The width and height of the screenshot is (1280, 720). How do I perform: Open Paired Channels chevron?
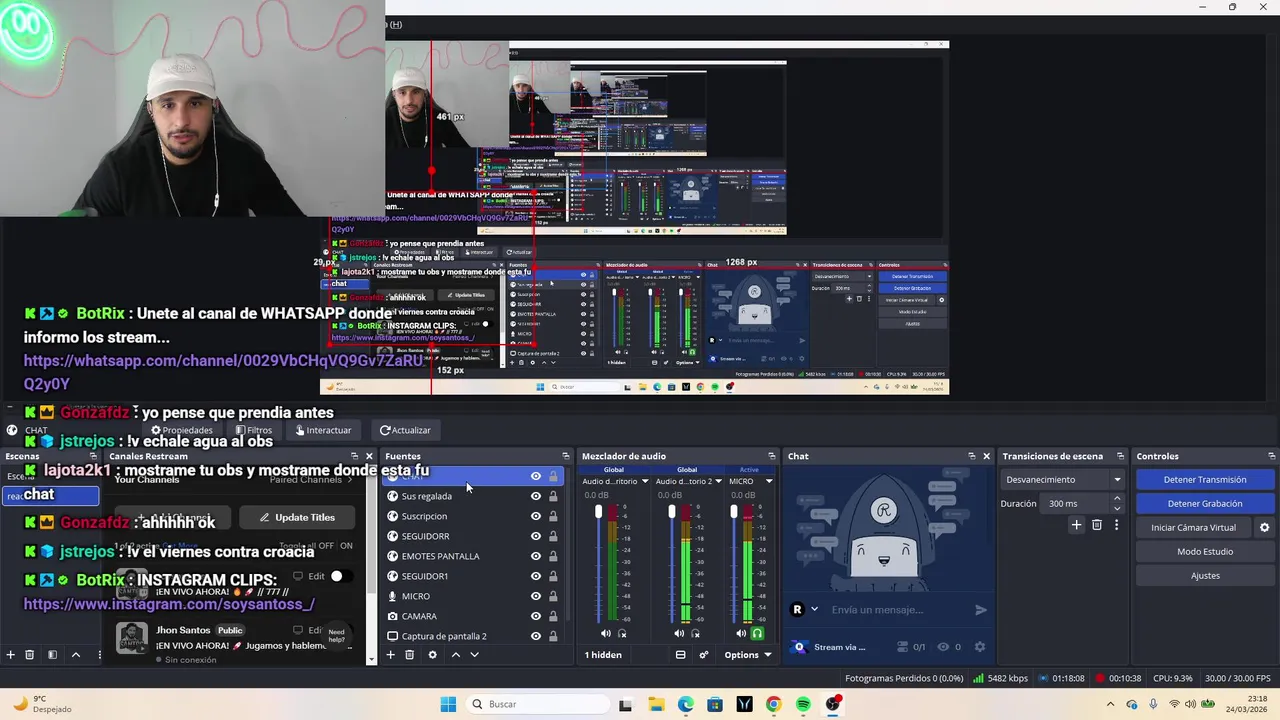[x=349, y=480]
